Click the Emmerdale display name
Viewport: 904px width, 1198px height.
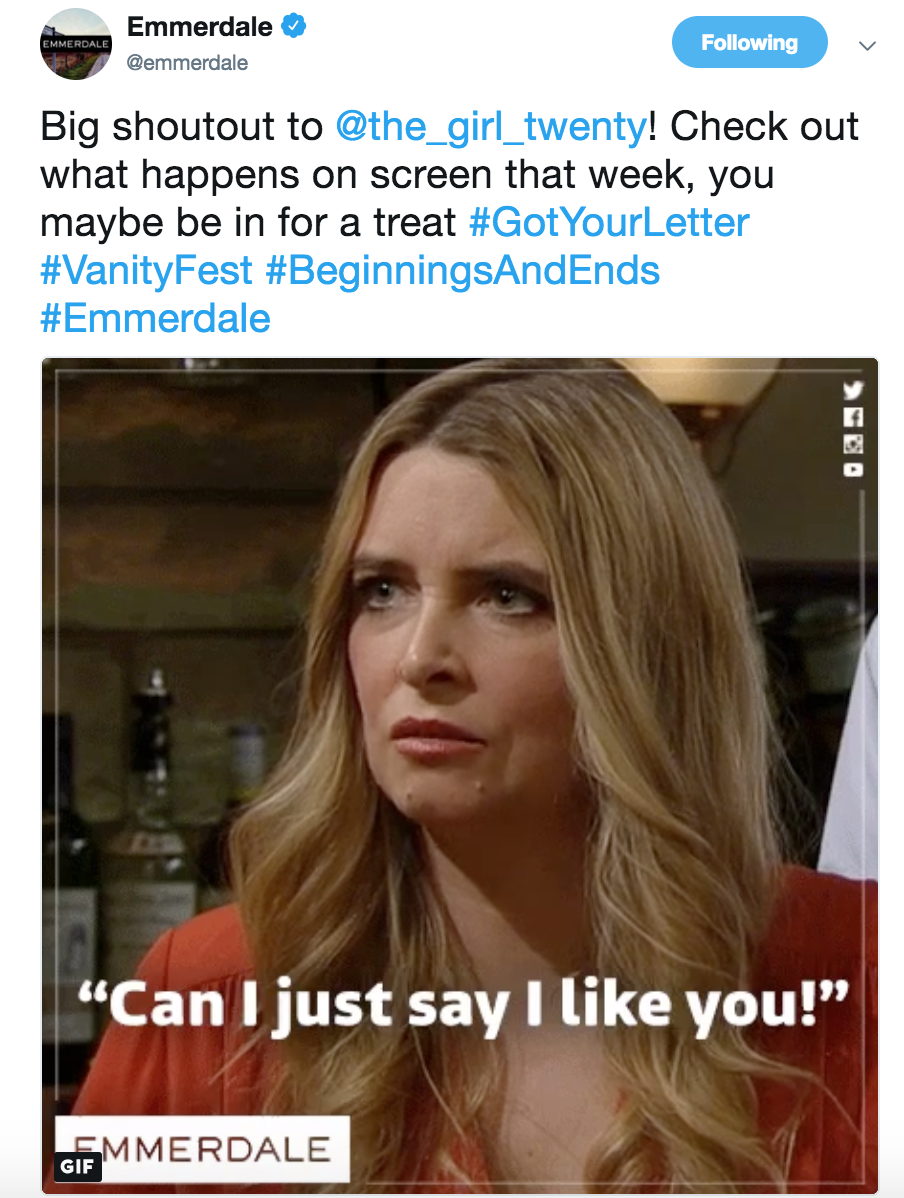click(x=199, y=27)
